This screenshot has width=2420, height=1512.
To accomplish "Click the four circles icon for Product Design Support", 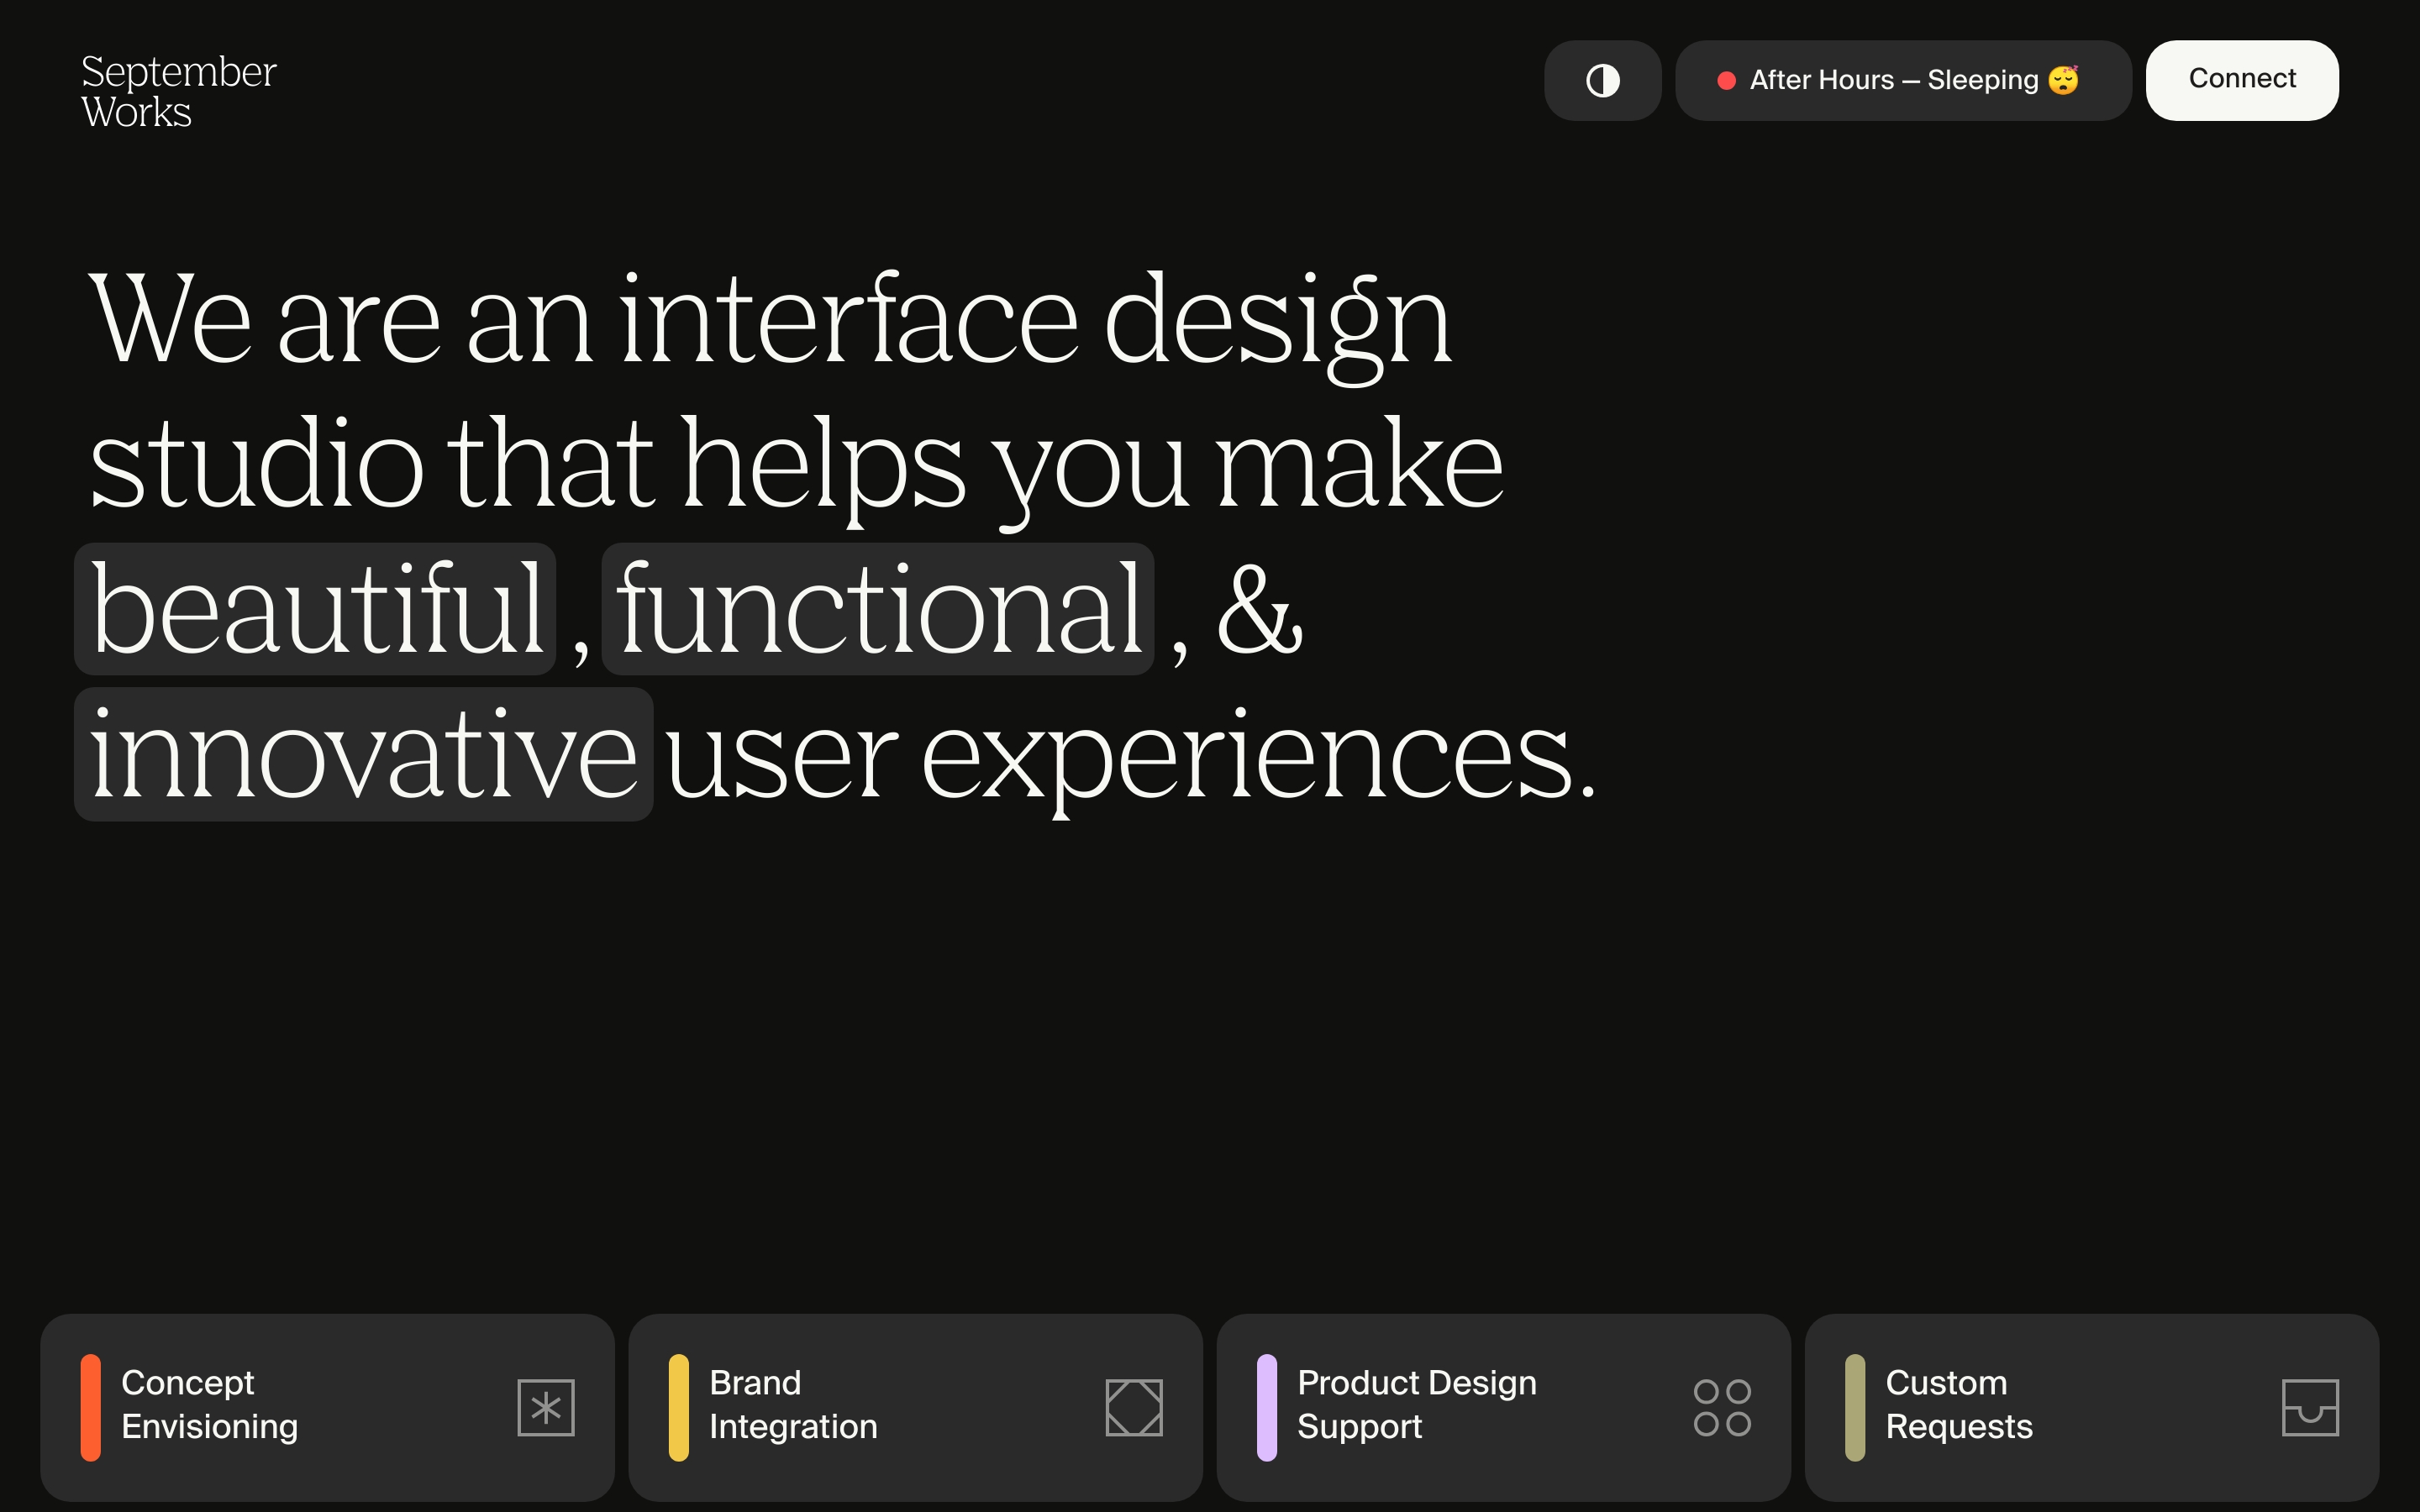I will click(x=1722, y=1407).
